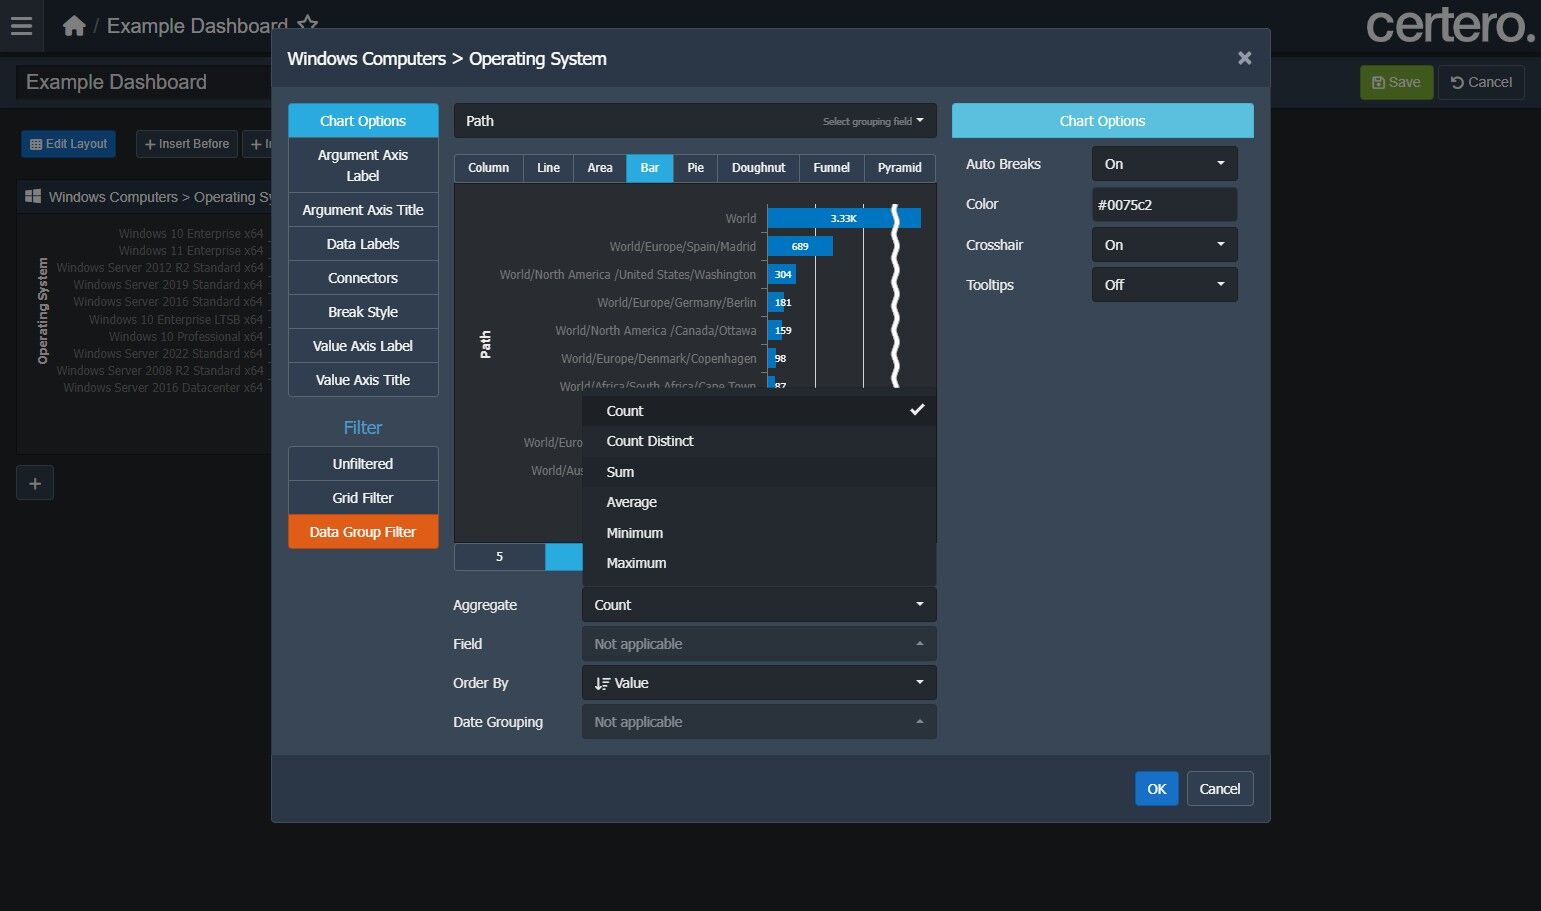Click the Edit Layout button
Image resolution: width=1541 pixels, height=911 pixels.
69,144
